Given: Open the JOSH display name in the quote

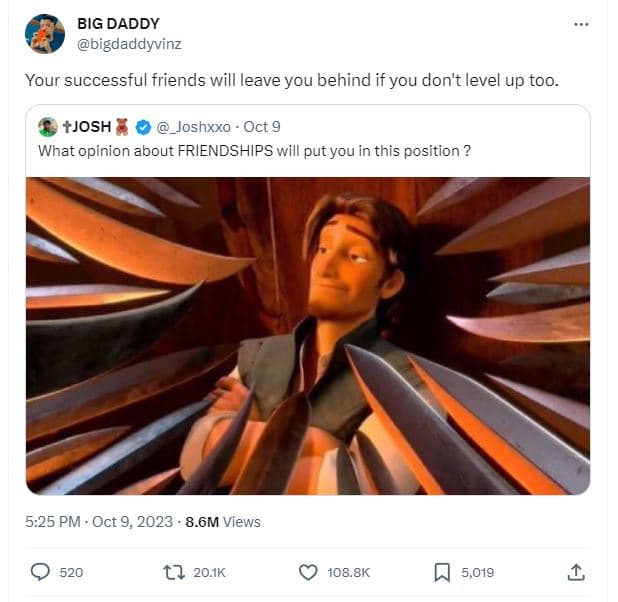Looking at the screenshot, I should (x=87, y=127).
